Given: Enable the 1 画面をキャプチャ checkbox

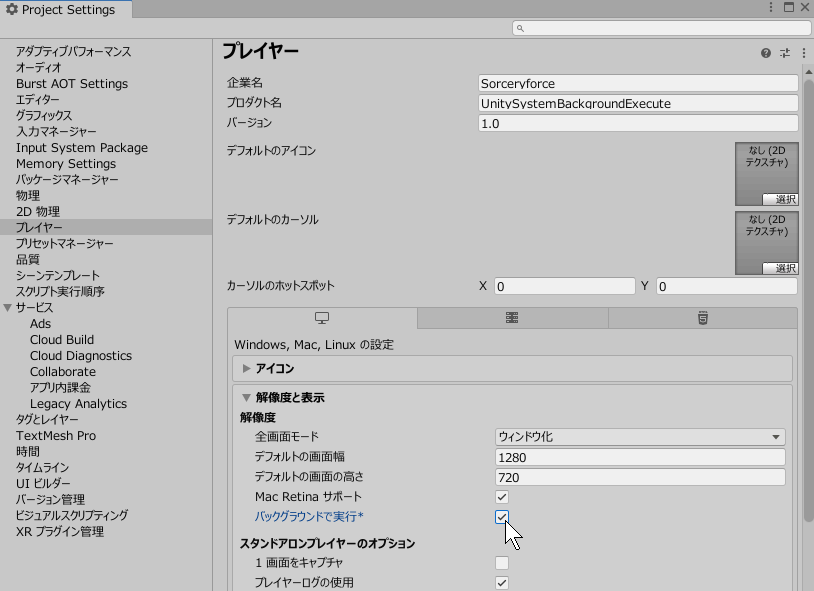Looking at the screenshot, I should (502, 563).
